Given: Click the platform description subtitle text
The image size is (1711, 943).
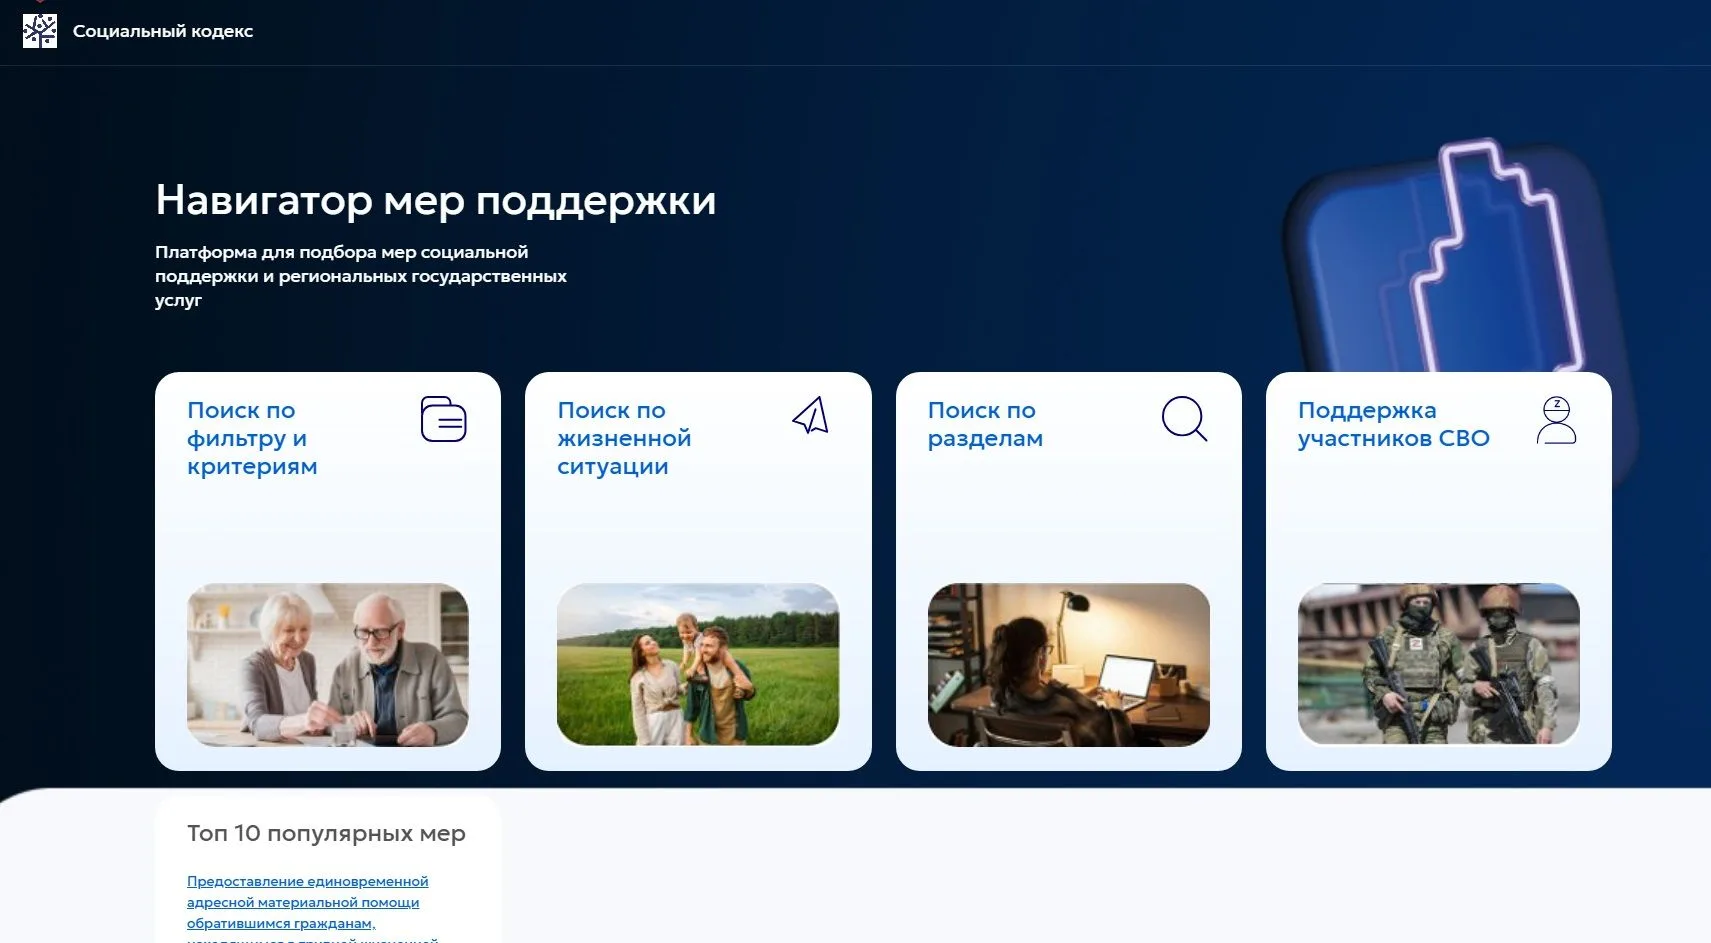Looking at the screenshot, I should click(x=360, y=276).
